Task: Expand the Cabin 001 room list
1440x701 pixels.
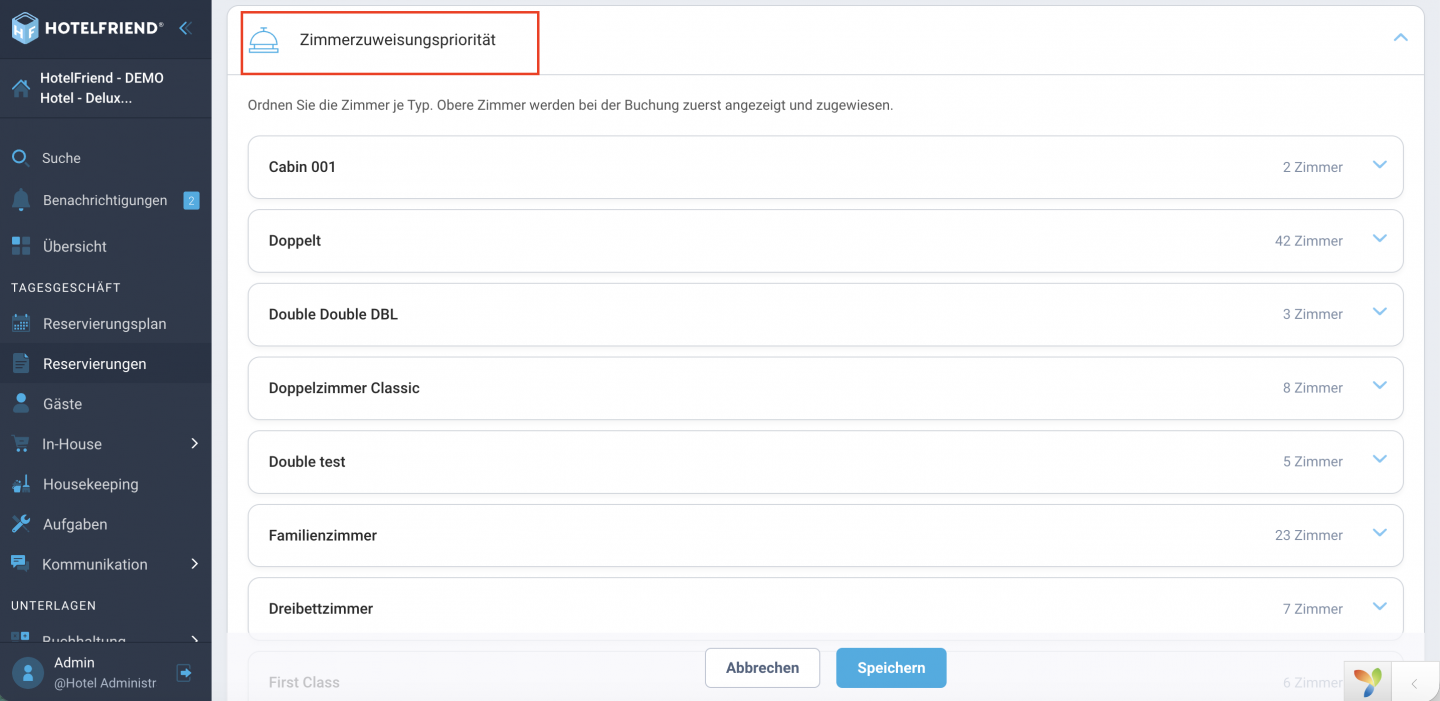Action: [x=1380, y=165]
